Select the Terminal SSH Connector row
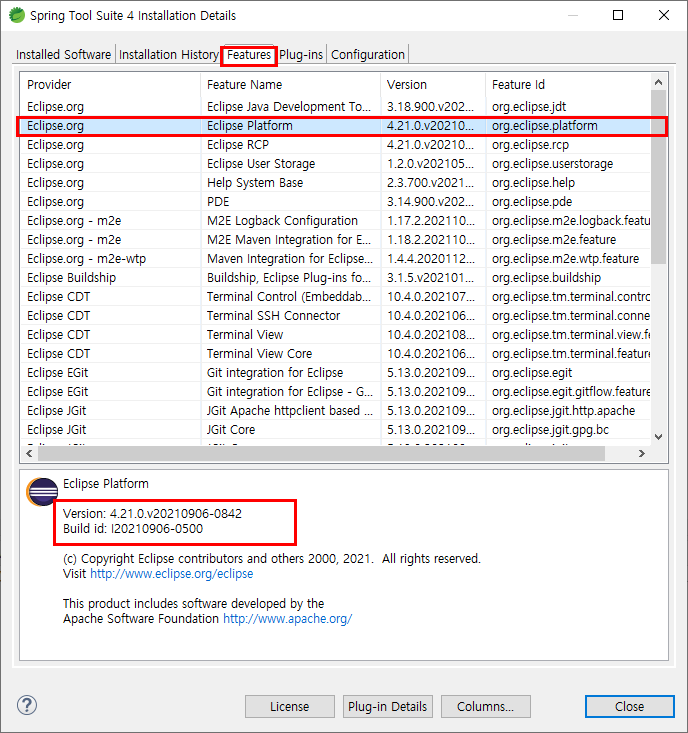Image resolution: width=688 pixels, height=733 pixels. pos(335,316)
